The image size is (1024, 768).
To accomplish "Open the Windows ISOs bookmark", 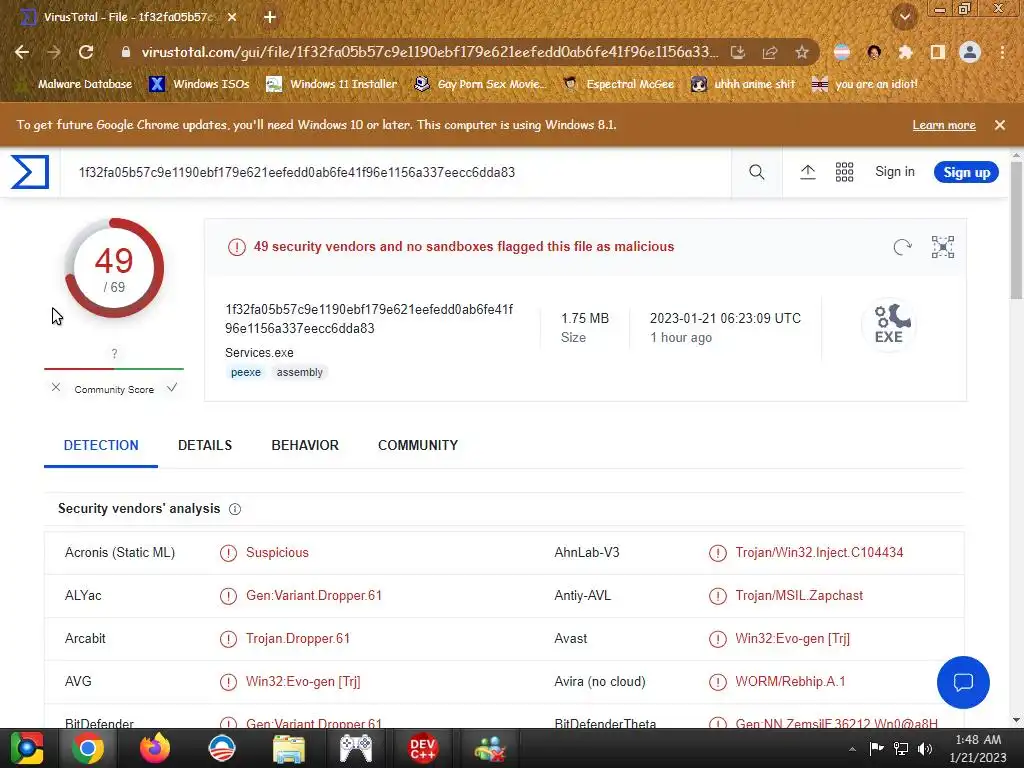I will tap(200, 84).
